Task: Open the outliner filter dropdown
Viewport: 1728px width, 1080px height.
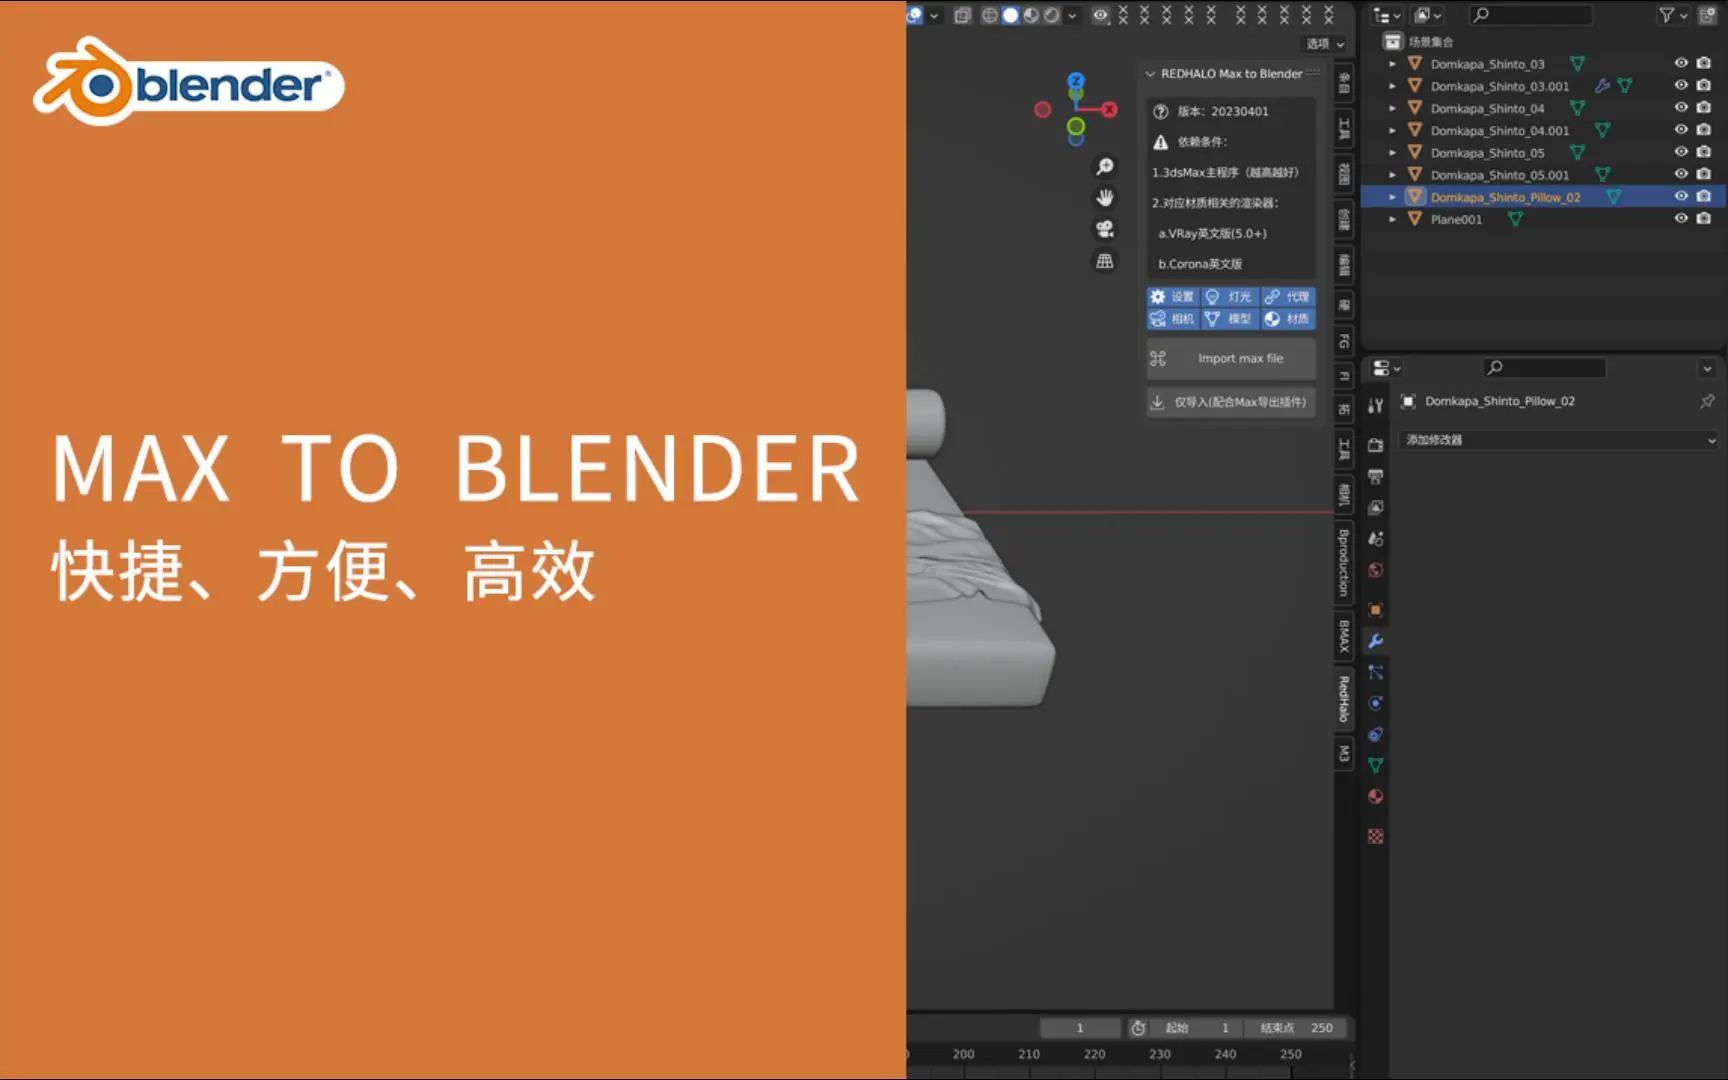Action: point(1672,15)
